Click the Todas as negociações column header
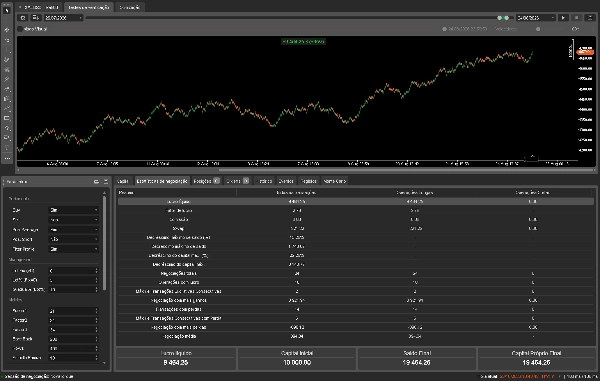Viewport: 600px width, 381px height. tap(296, 192)
